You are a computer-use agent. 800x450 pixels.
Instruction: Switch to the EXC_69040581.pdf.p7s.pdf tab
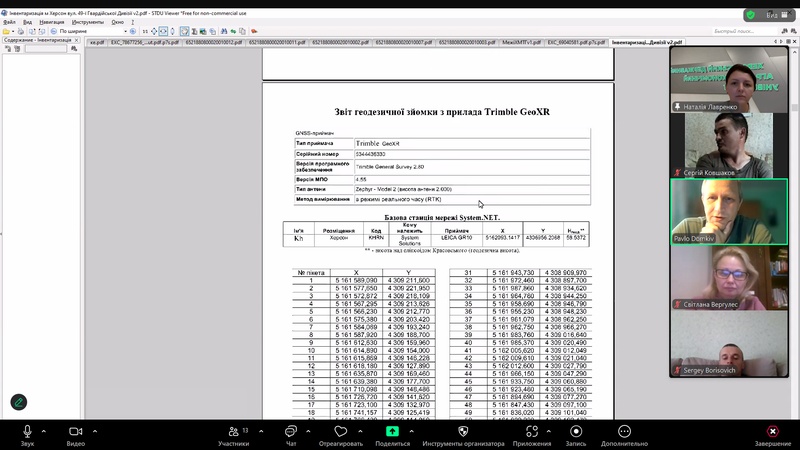(576, 42)
